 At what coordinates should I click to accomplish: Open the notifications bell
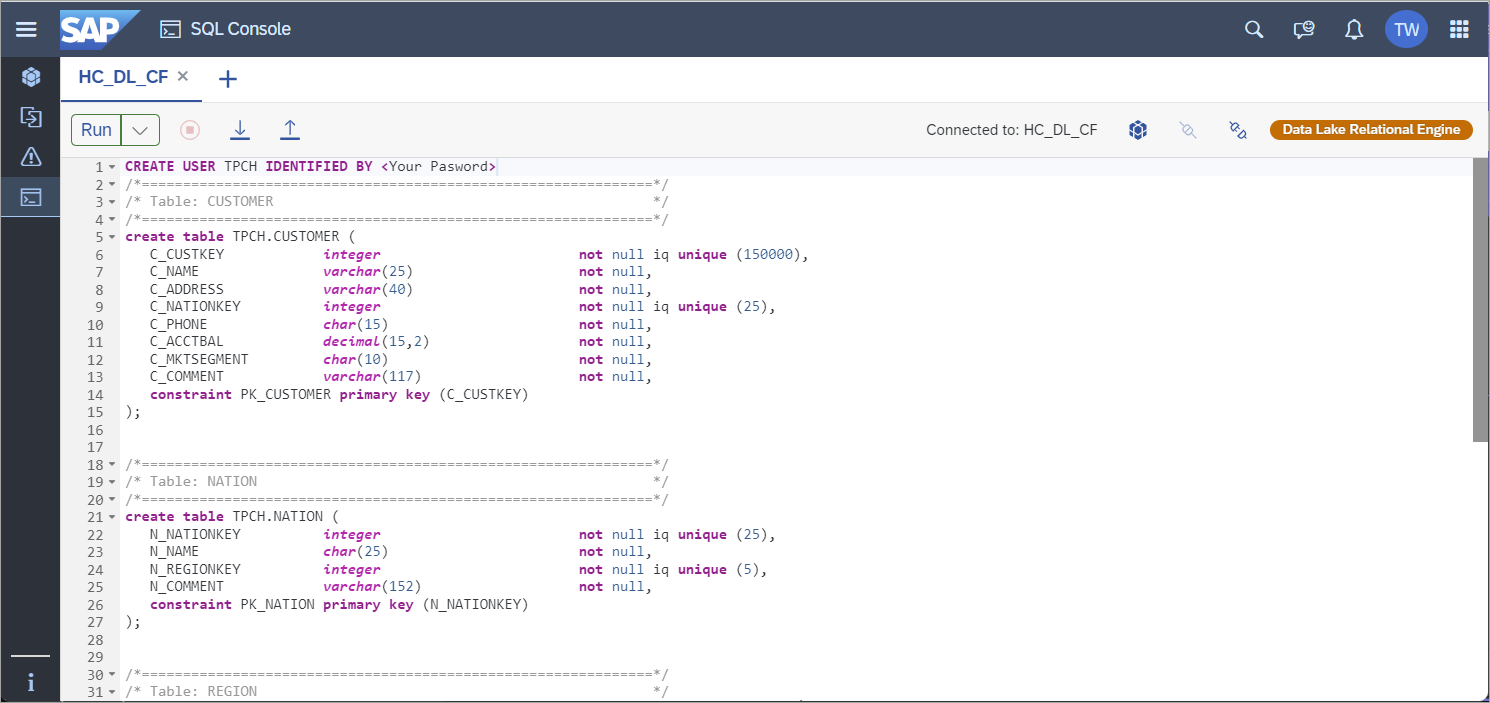click(1354, 29)
